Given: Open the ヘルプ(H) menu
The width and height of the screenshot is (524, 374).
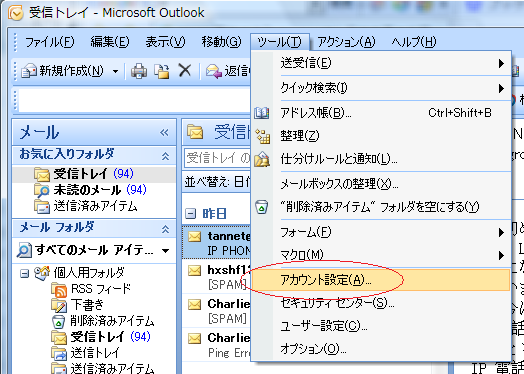Looking at the screenshot, I should tap(414, 42).
